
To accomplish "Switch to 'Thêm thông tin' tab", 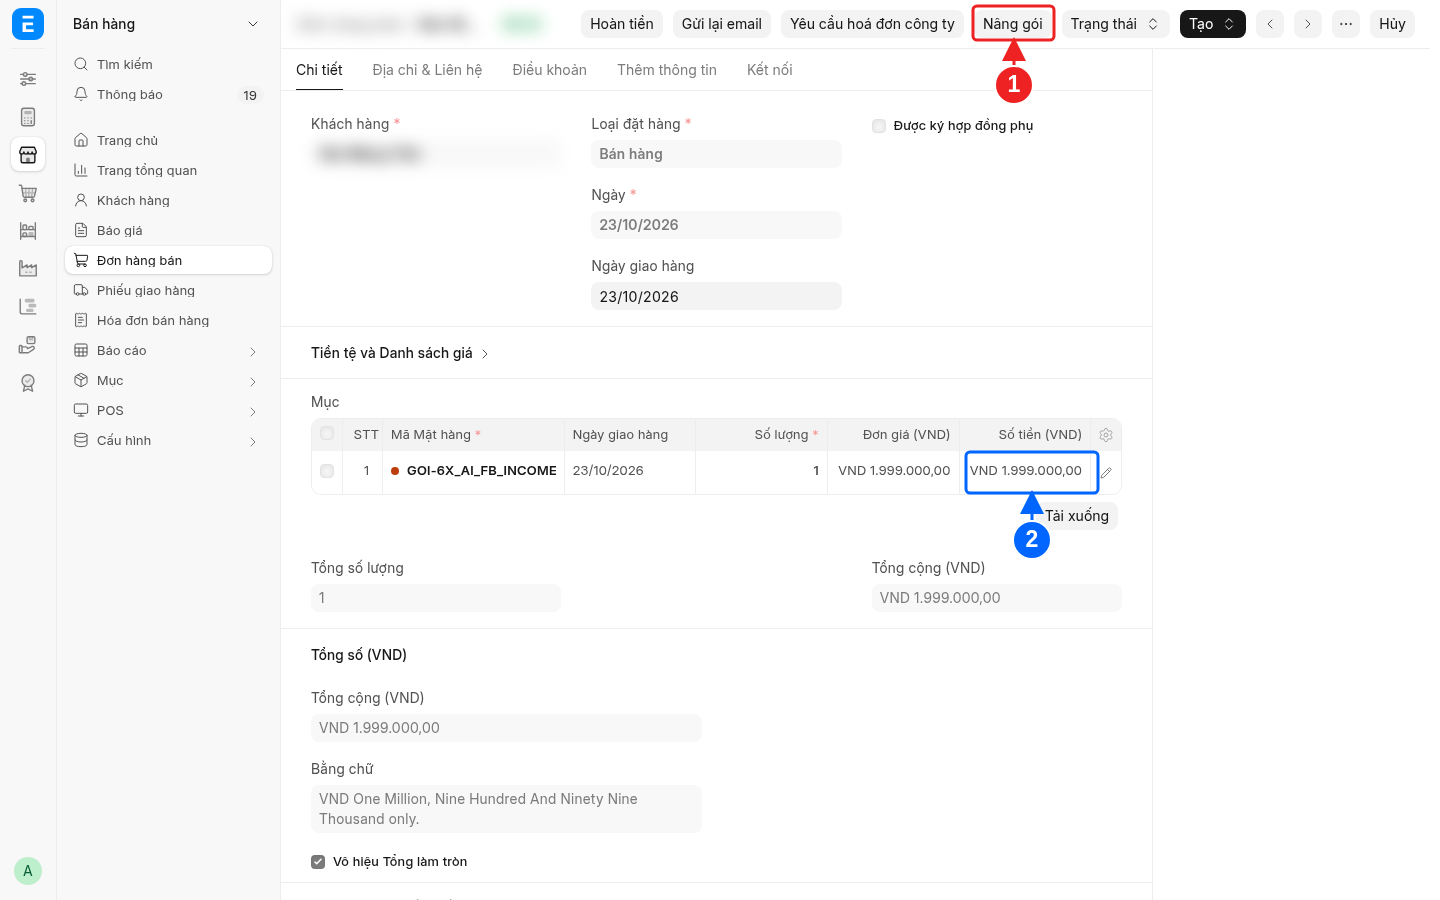I will pyautogui.click(x=667, y=70).
